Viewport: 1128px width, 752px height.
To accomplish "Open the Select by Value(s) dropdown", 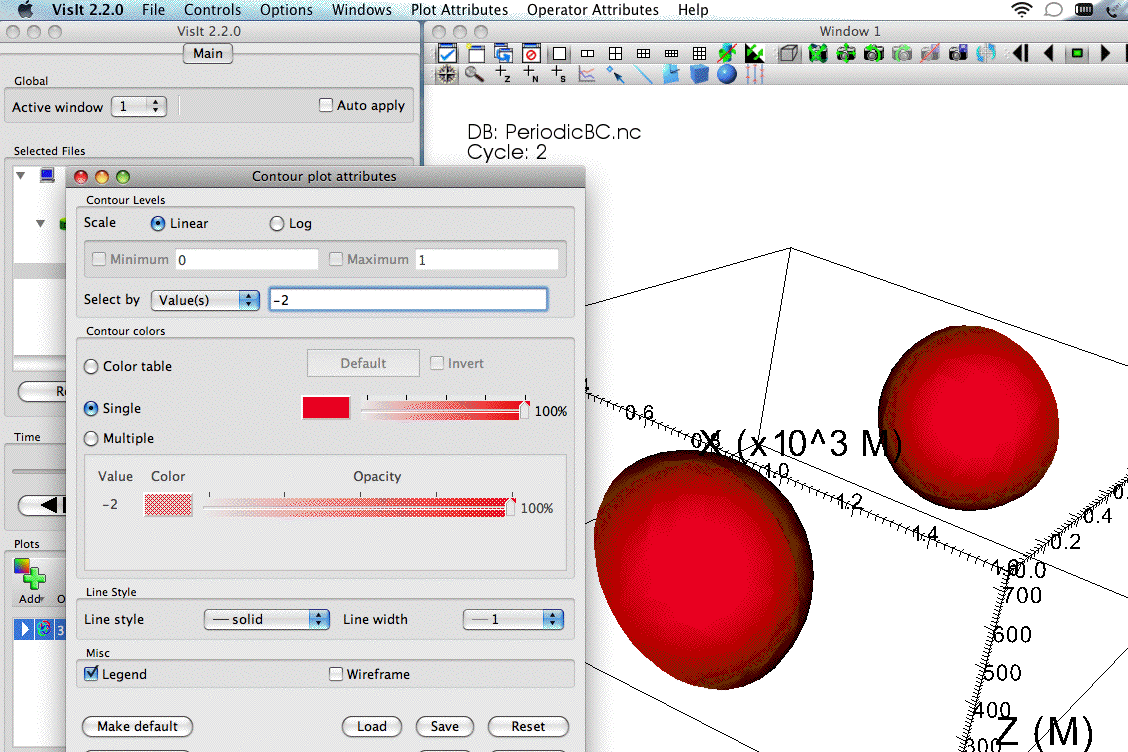I will click(205, 300).
